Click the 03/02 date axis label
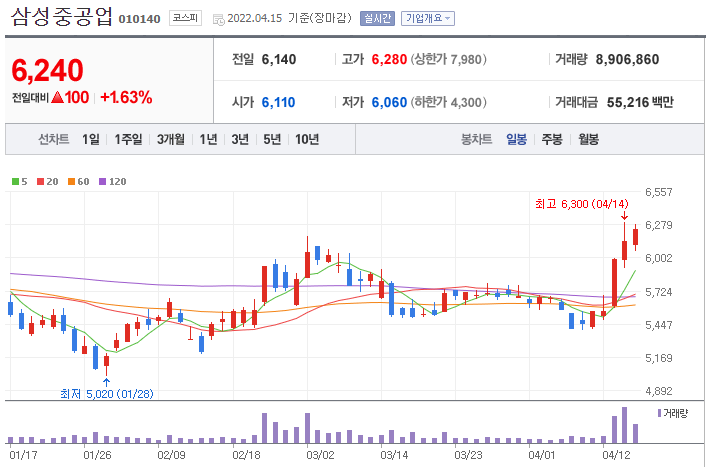Screen dimensions: 706x467 pyautogui.click(x=320, y=455)
